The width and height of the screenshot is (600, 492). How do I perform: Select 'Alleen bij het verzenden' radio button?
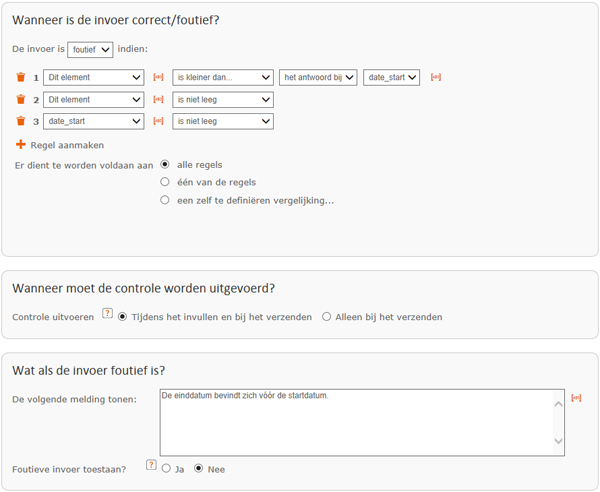click(326, 317)
